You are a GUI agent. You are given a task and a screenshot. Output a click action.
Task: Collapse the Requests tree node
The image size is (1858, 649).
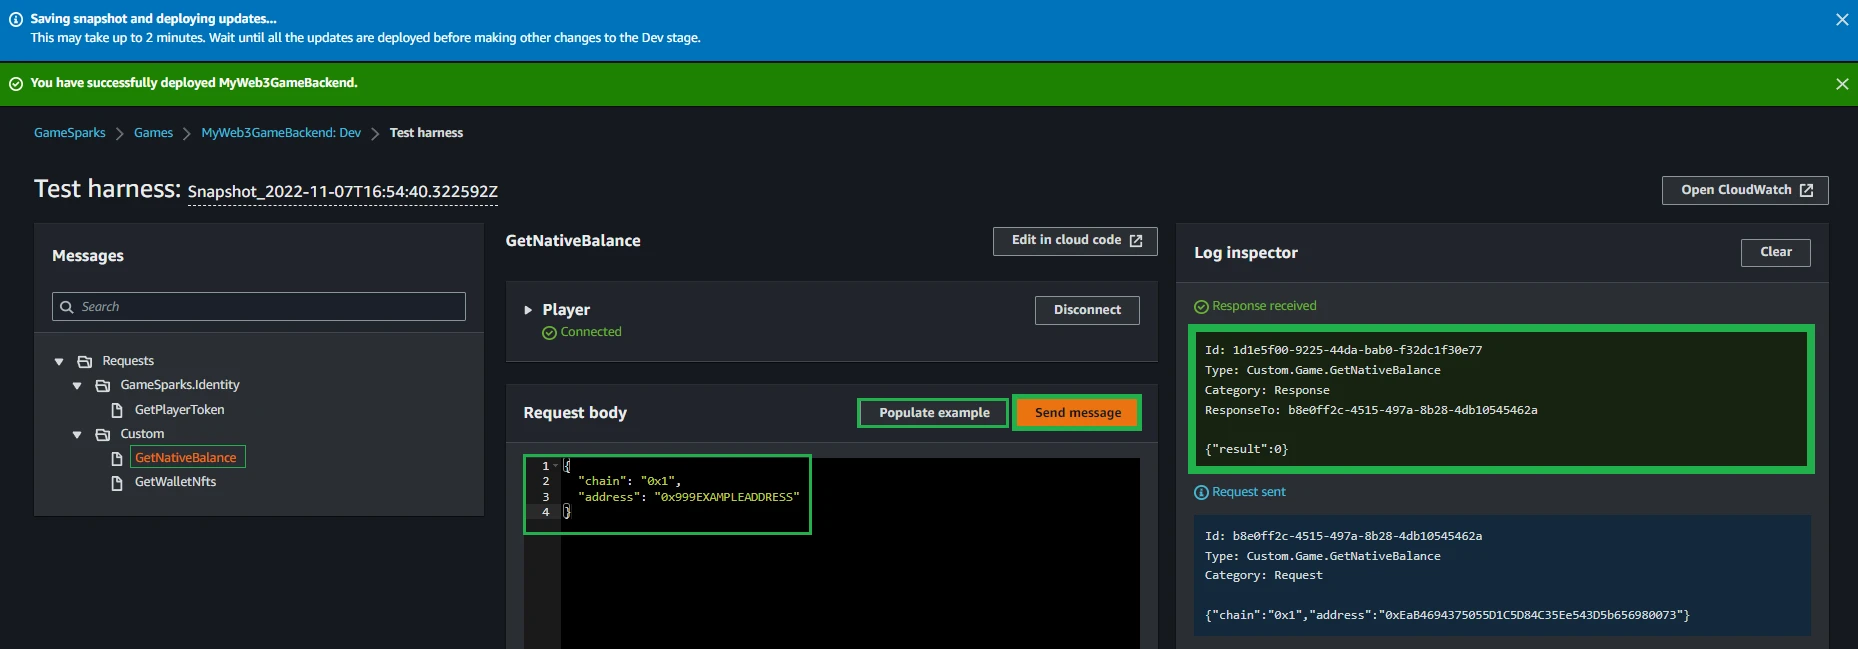pyautogui.click(x=59, y=361)
